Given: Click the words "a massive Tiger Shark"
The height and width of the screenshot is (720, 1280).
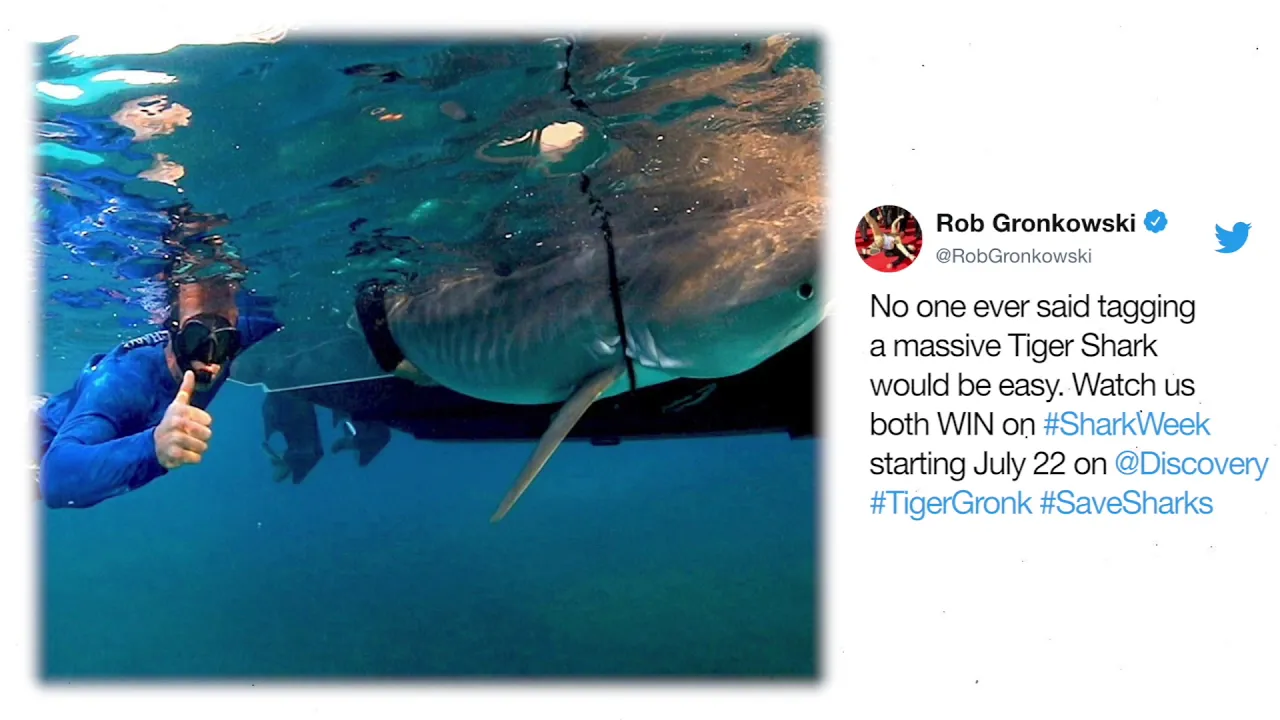Looking at the screenshot, I should click(1013, 346).
